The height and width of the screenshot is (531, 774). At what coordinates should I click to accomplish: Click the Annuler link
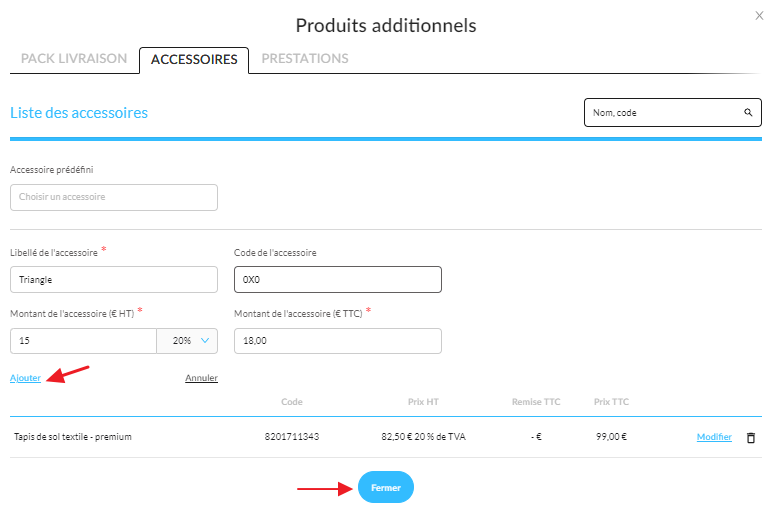(x=201, y=378)
